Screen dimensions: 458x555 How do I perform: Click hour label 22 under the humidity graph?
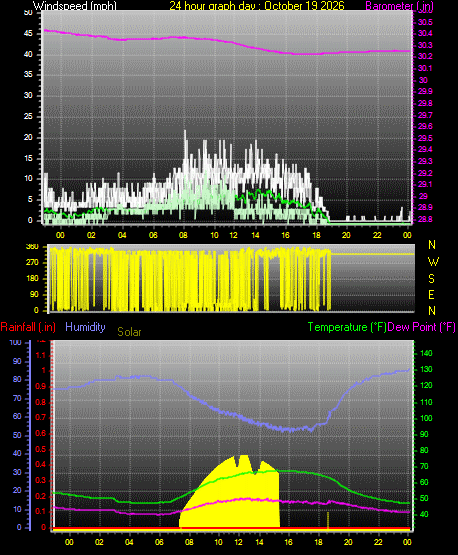pos(378,542)
